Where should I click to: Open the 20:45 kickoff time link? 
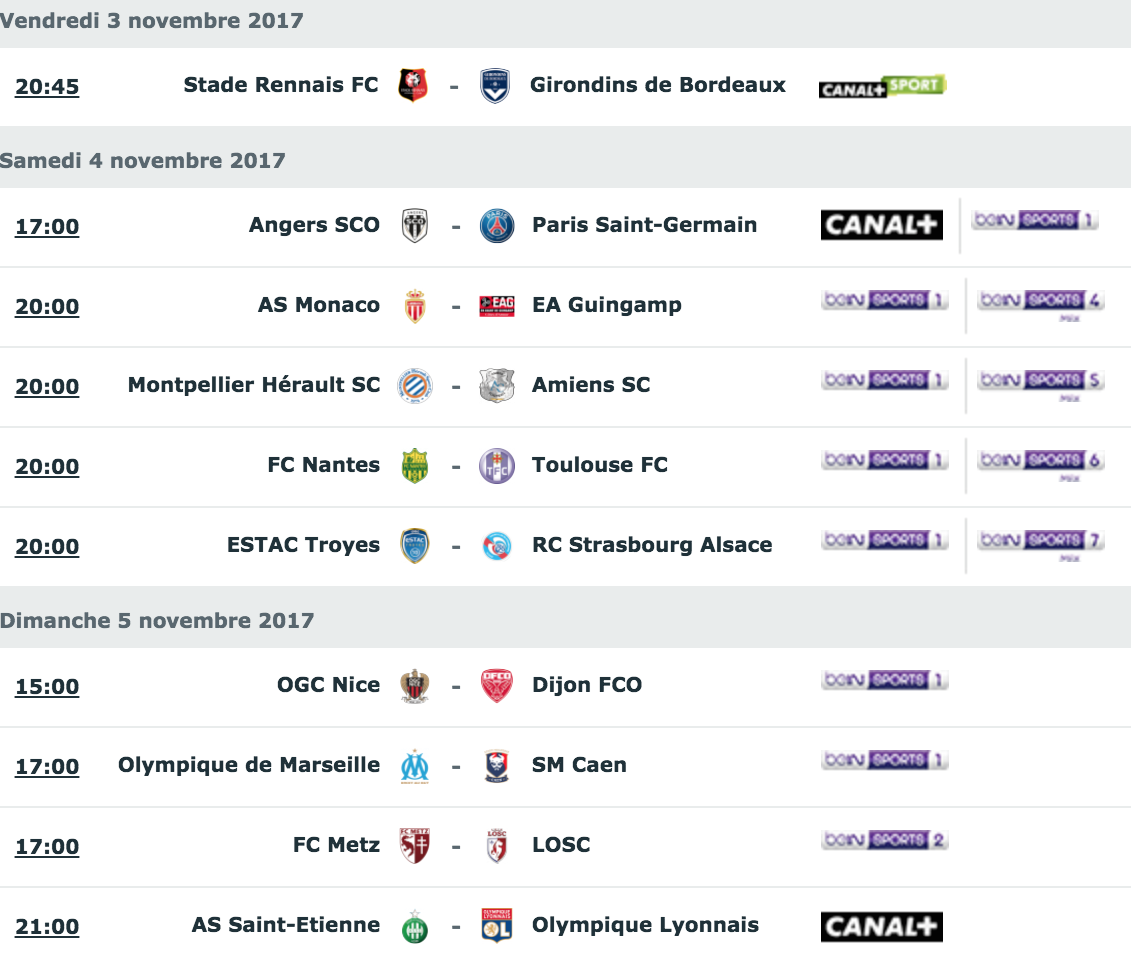click(x=47, y=87)
